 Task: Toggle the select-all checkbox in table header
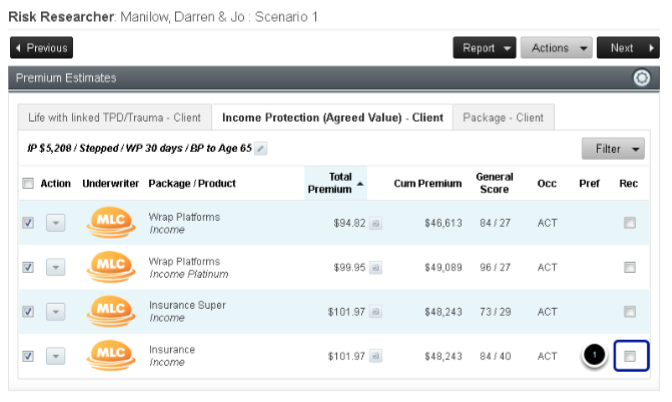pos(28,183)
